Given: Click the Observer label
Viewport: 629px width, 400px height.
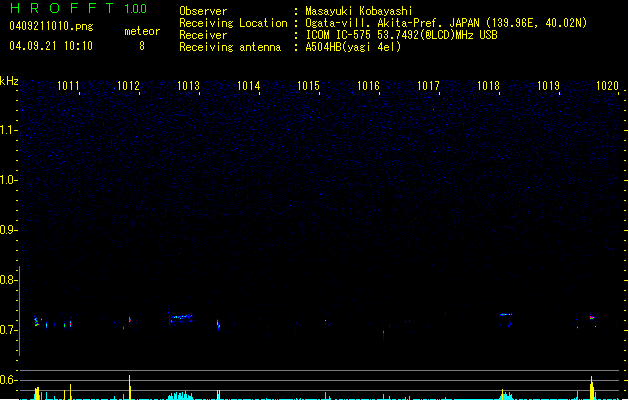Looking at the screenshot, I should [x=203, y=11].
